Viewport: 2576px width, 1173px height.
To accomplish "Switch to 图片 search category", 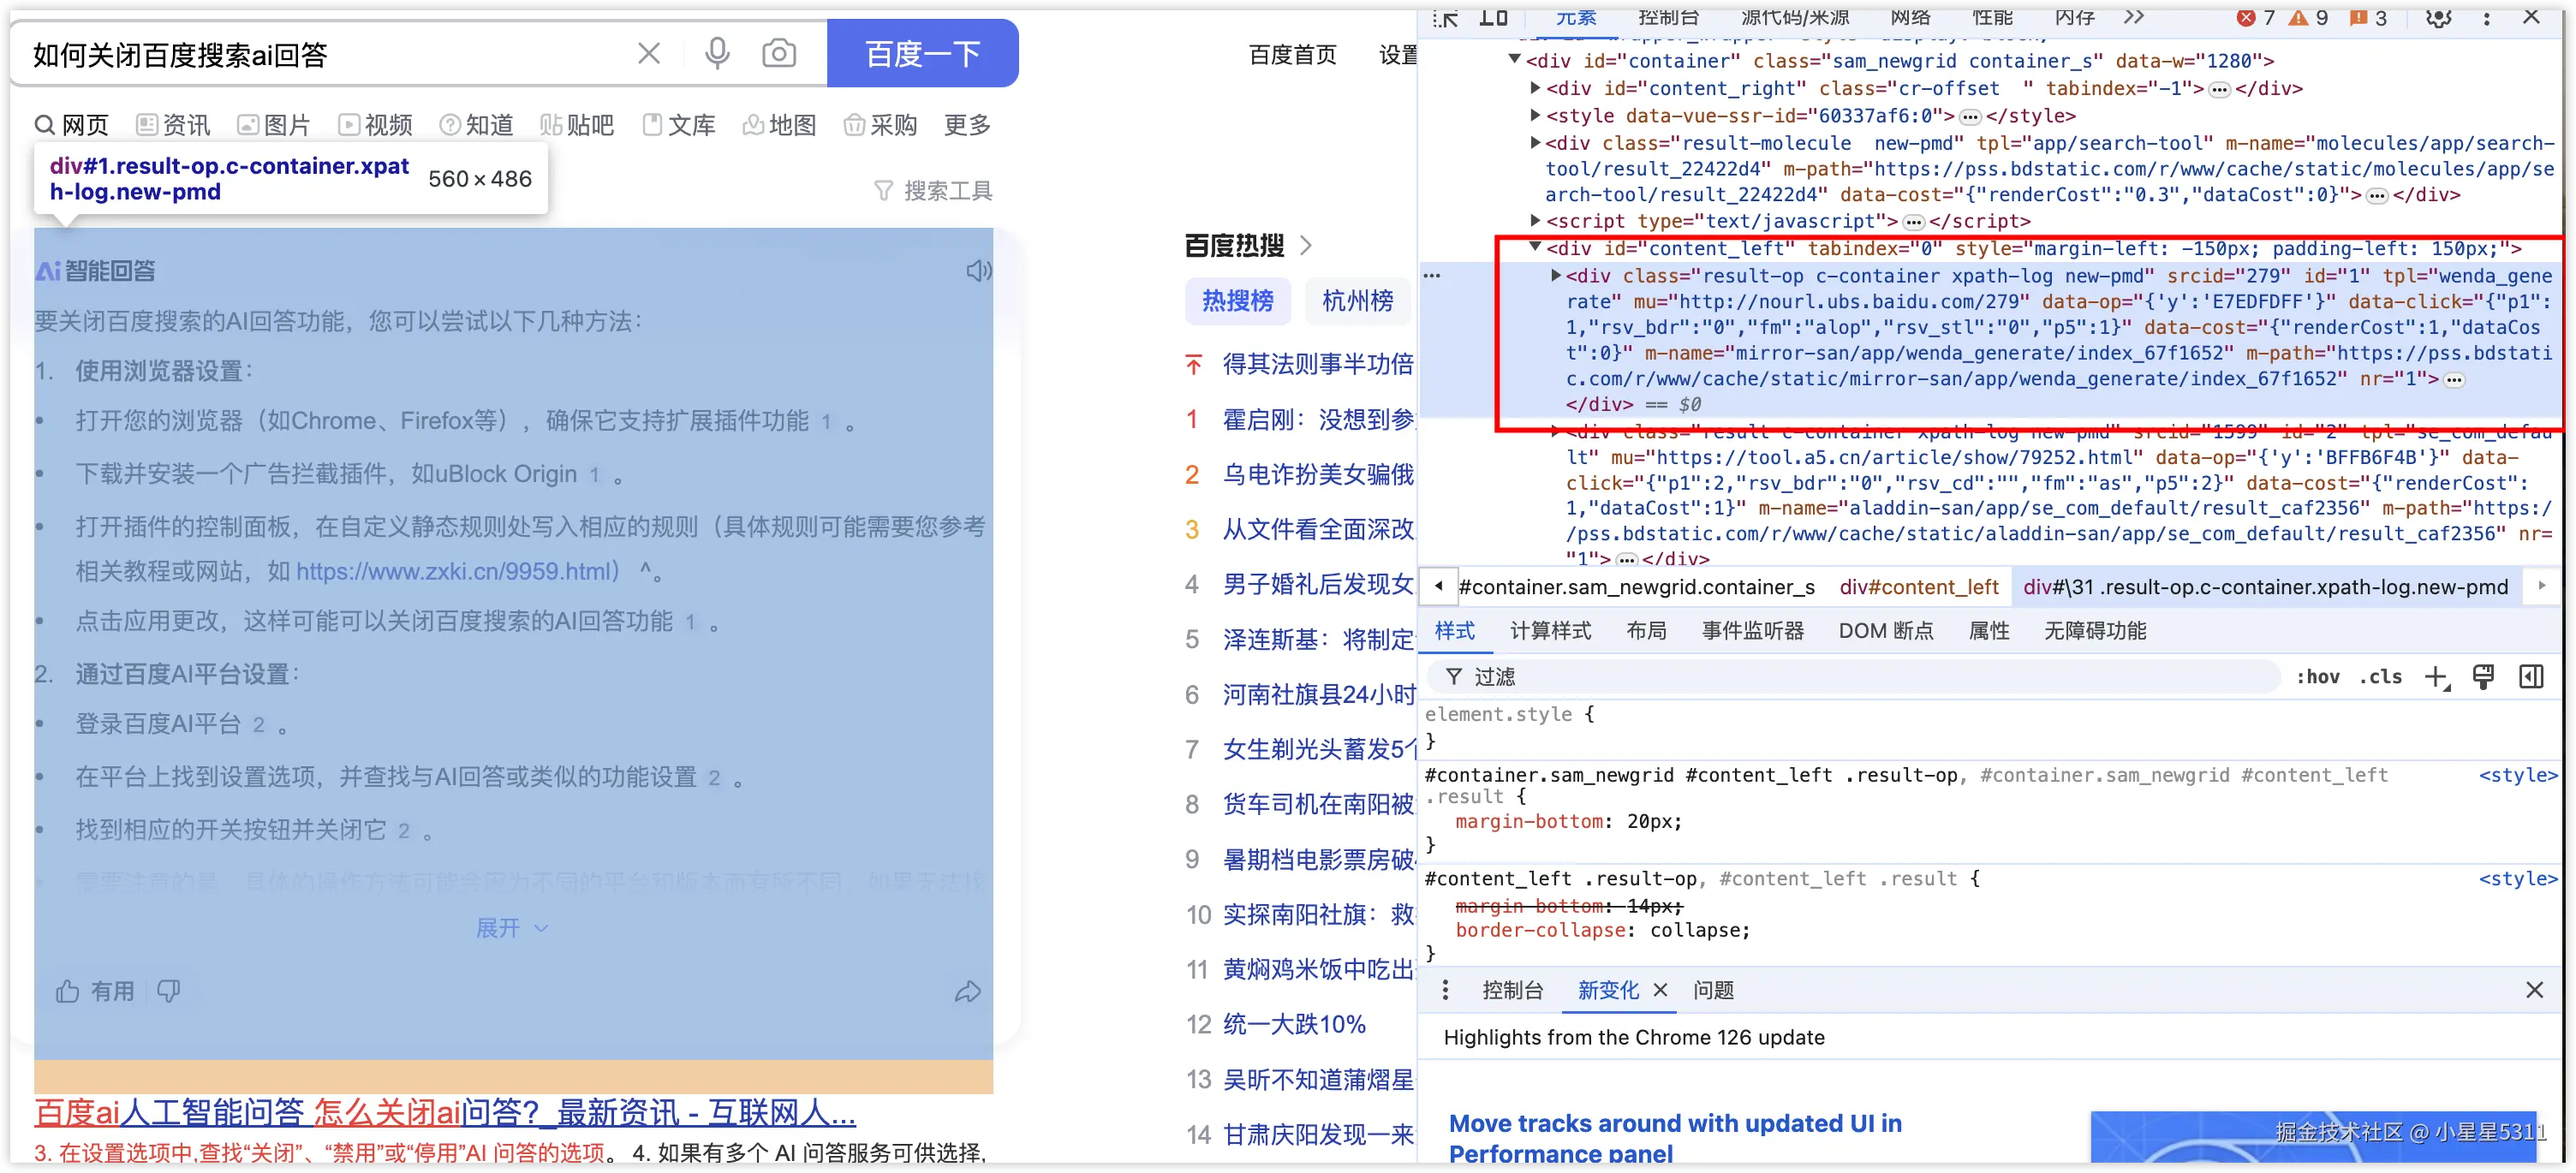I will pos(274,125).
